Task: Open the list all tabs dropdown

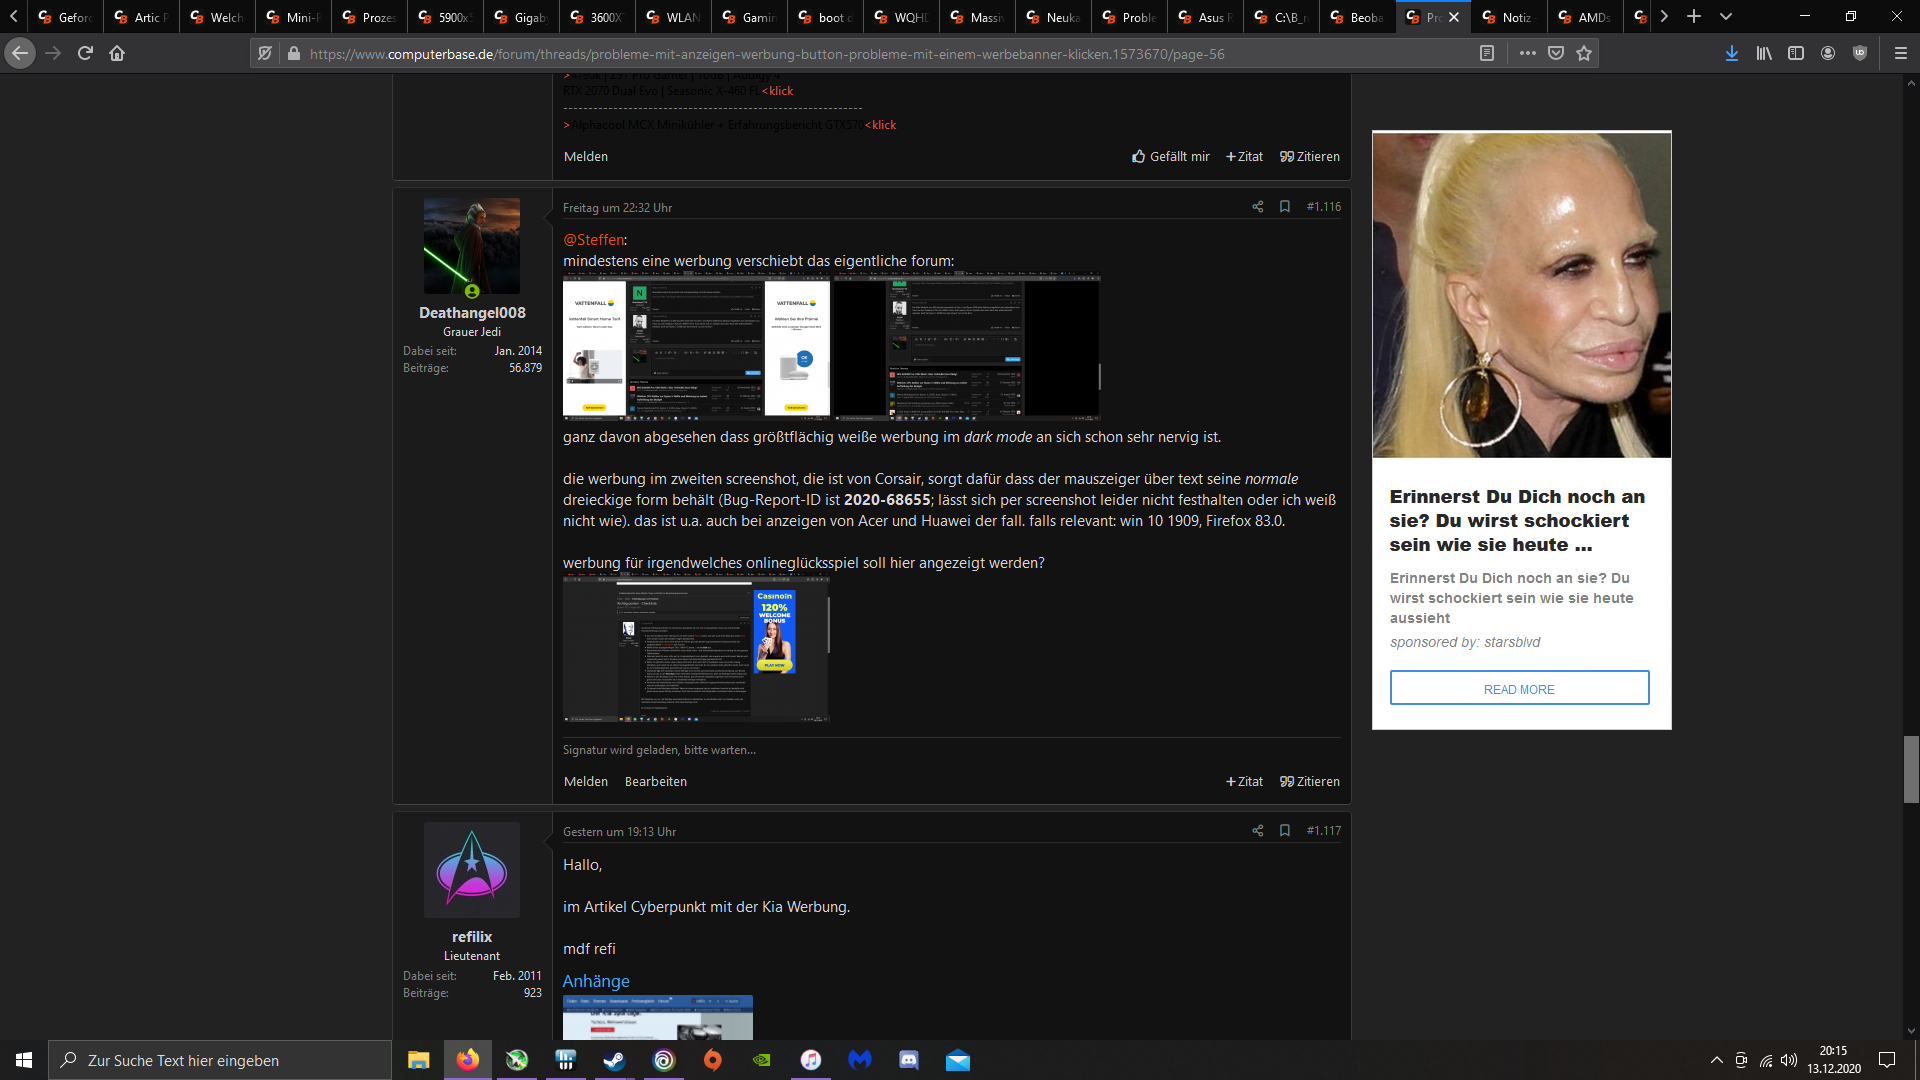Action: (1726, 17)
